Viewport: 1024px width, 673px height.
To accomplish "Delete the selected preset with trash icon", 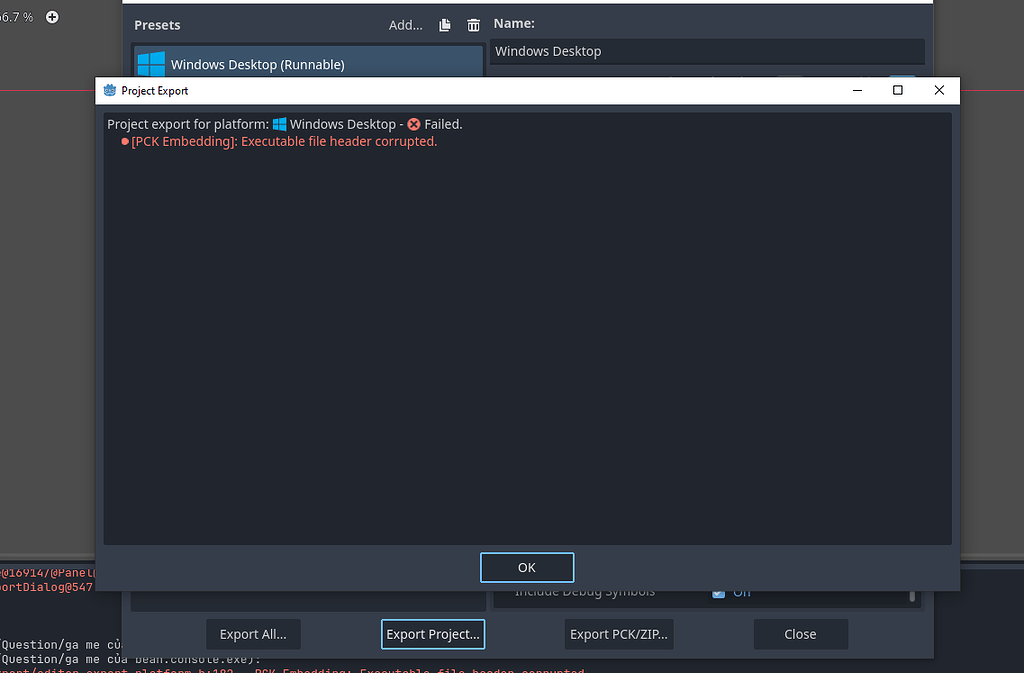I will (x=473, y=25).
